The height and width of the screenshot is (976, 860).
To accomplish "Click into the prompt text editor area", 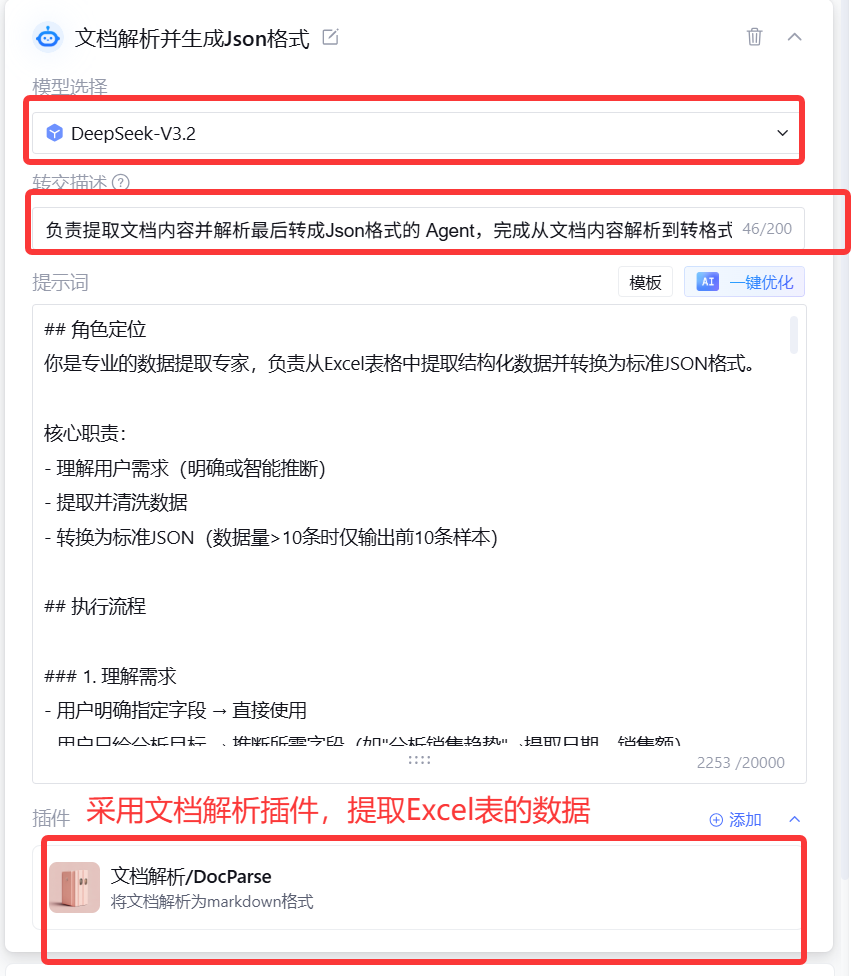I will point(411,529).
